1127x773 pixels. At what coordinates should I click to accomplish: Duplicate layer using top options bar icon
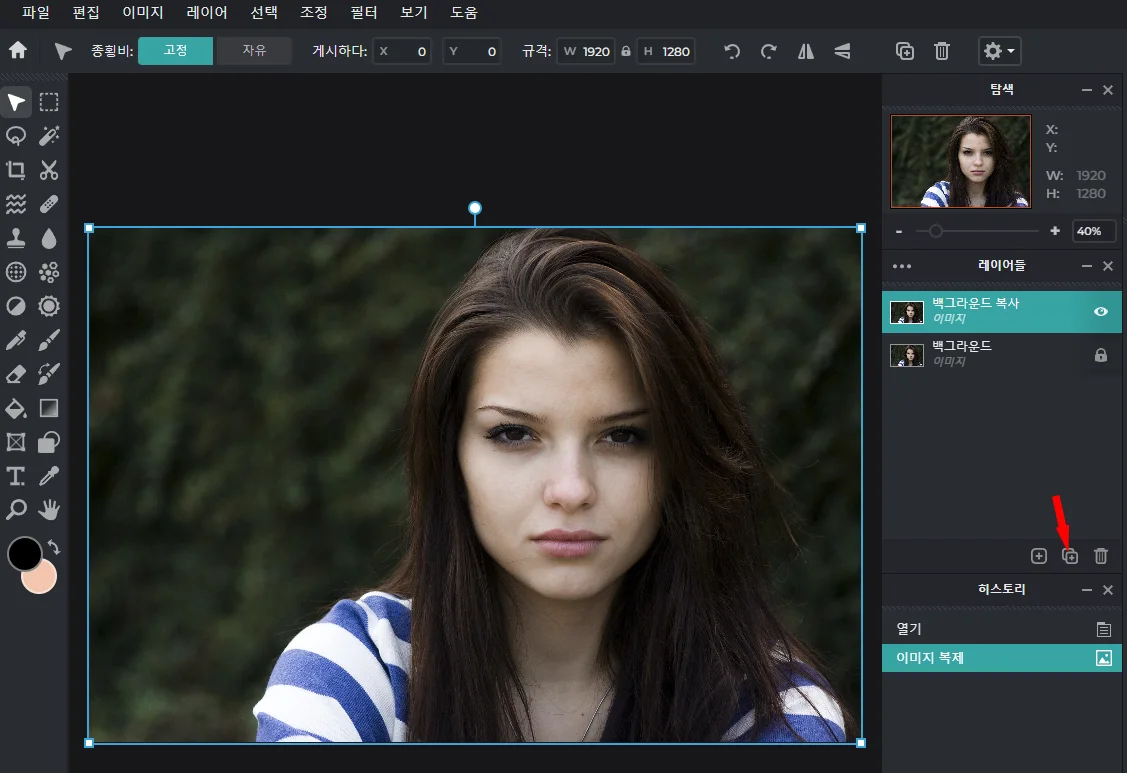coord(905,51)
